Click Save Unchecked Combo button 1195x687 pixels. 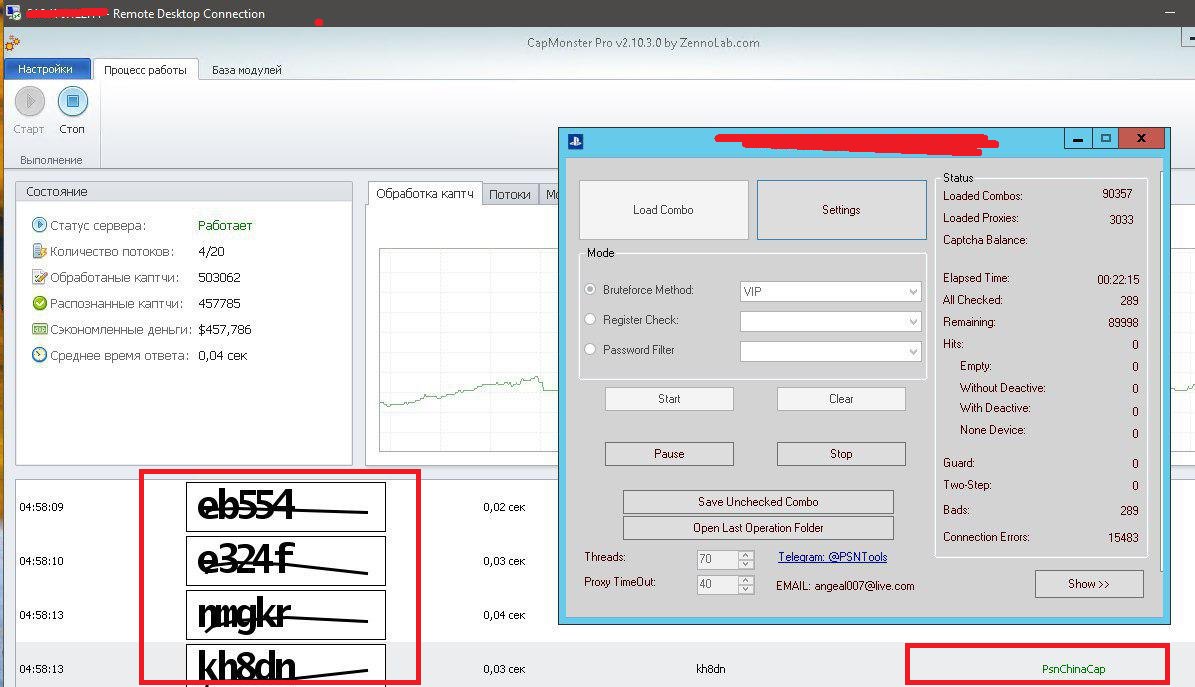pos(758,502)
